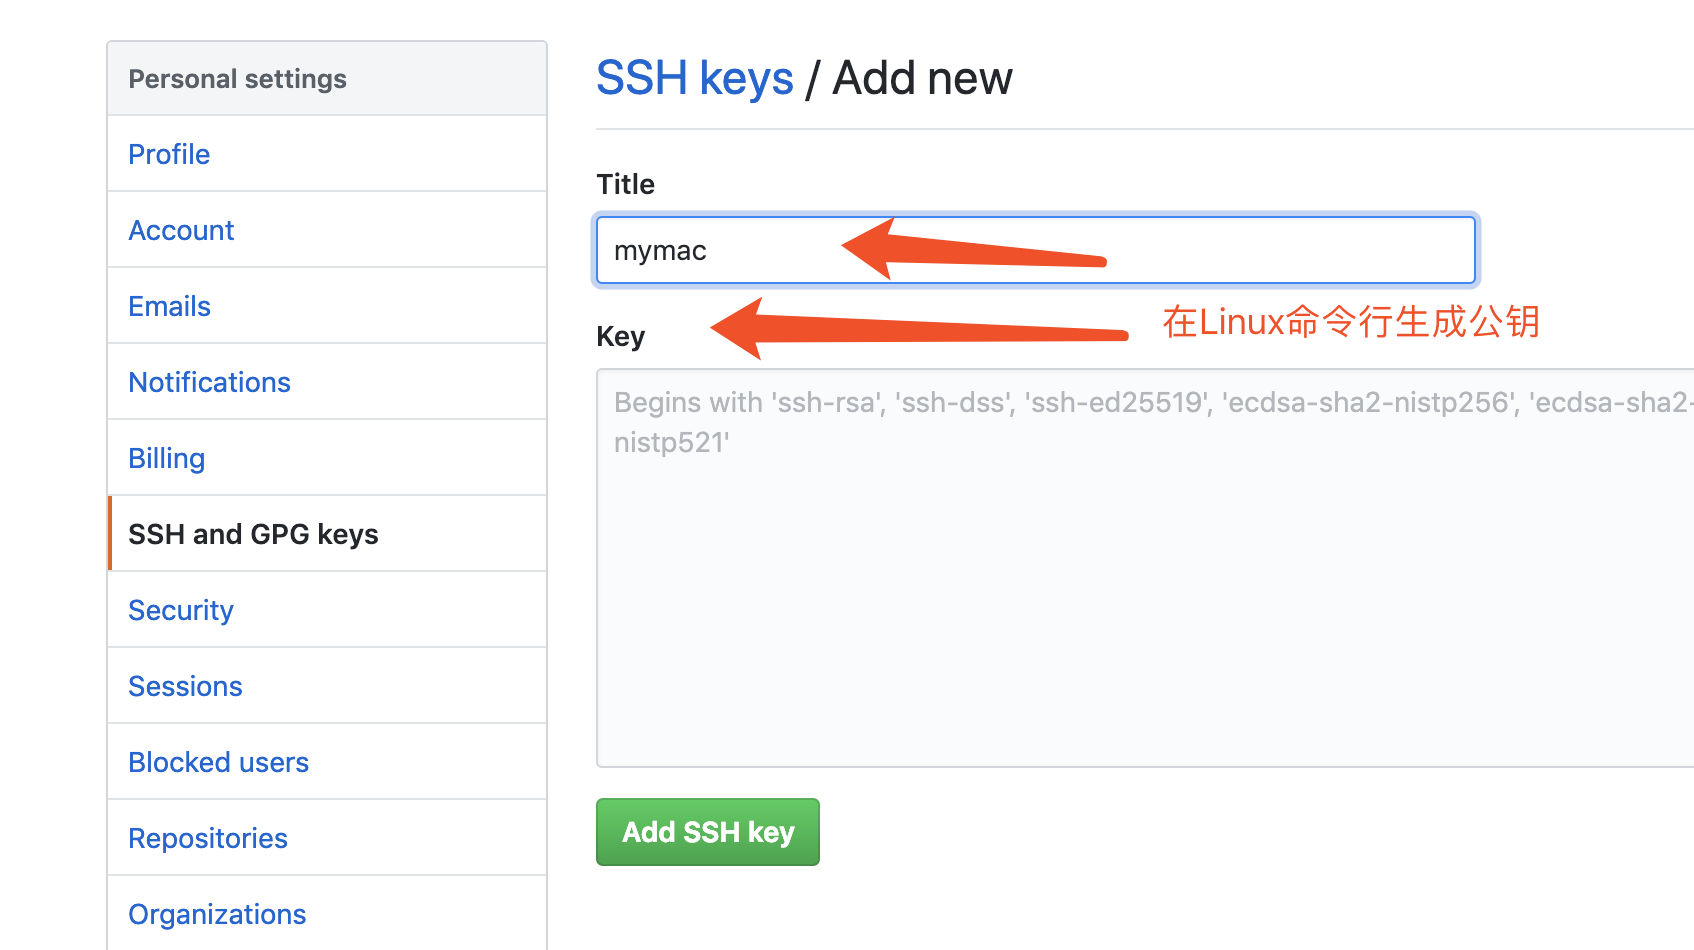The height and width of the screenshot is (950, 1694).
Task: Click the Title field label
Action: (625, 184)
